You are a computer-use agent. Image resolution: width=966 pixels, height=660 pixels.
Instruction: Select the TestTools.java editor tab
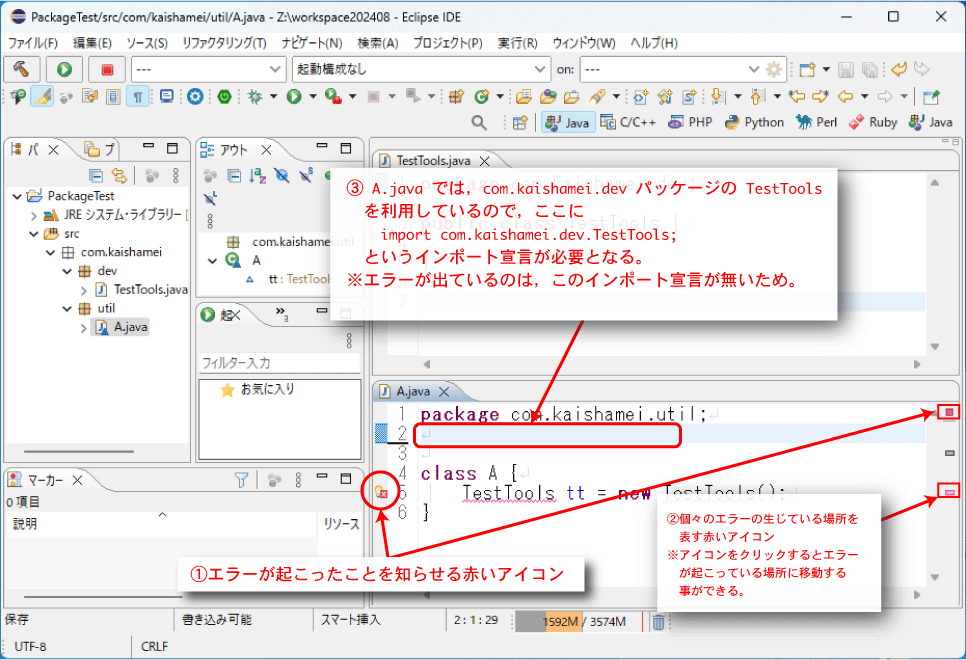433,161
